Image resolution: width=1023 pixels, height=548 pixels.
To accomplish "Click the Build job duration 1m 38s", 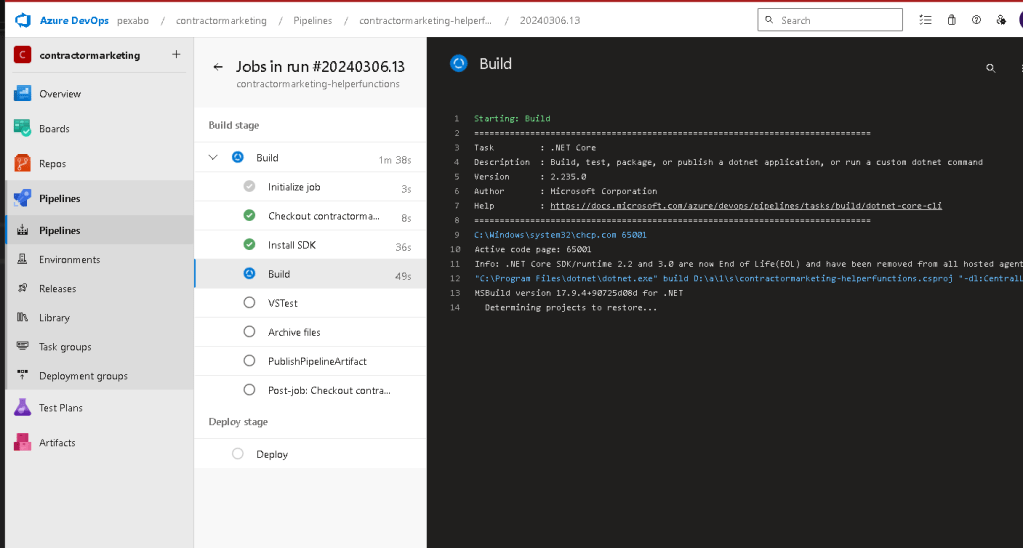I will coord(395,159).
